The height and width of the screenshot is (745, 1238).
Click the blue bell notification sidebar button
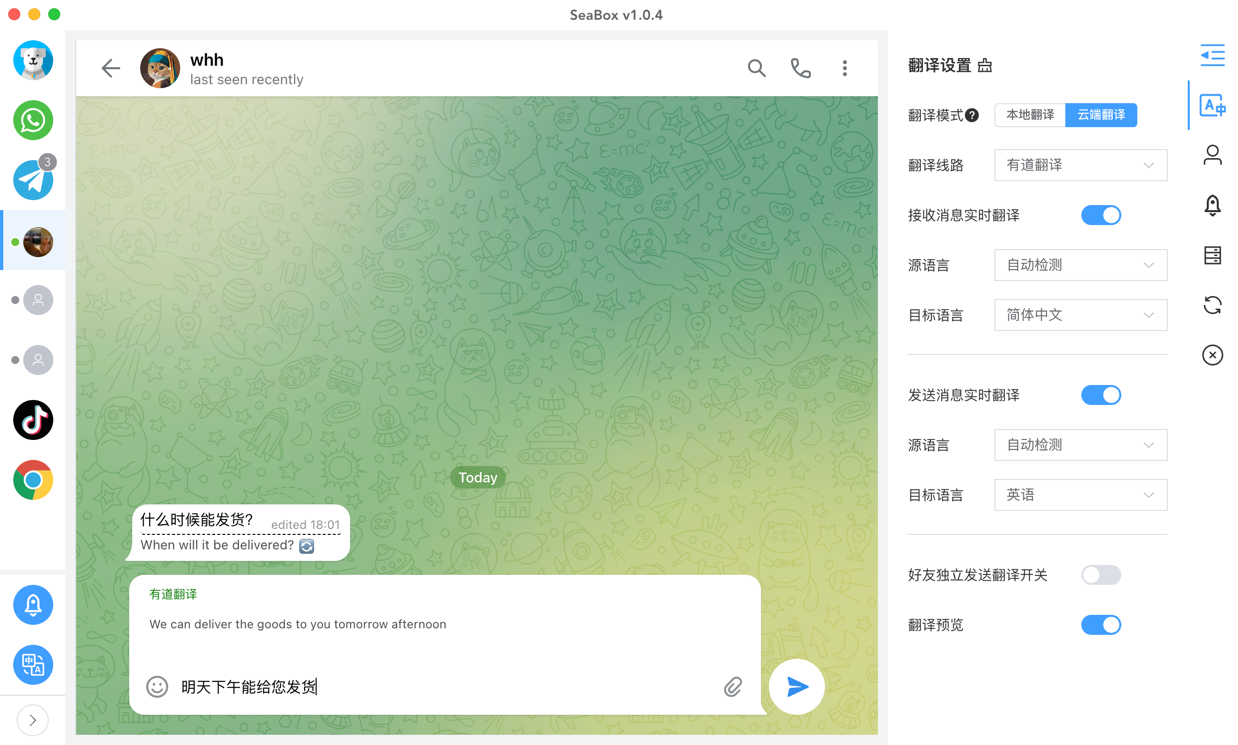pyautogui.click(x=33, y=605)
